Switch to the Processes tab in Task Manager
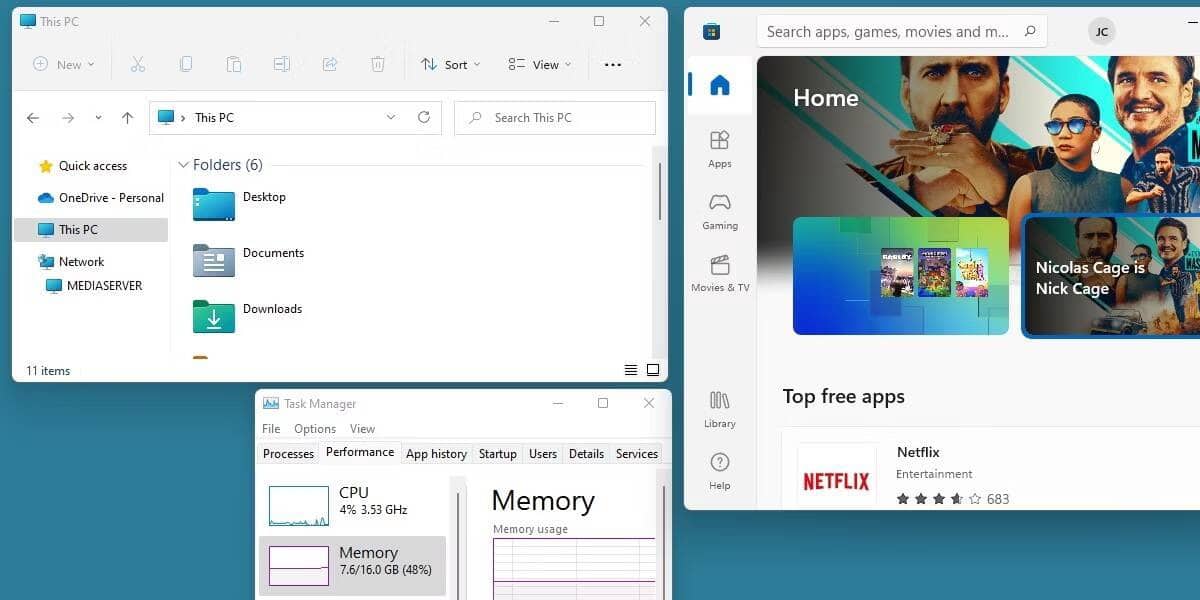 [288, 454]
